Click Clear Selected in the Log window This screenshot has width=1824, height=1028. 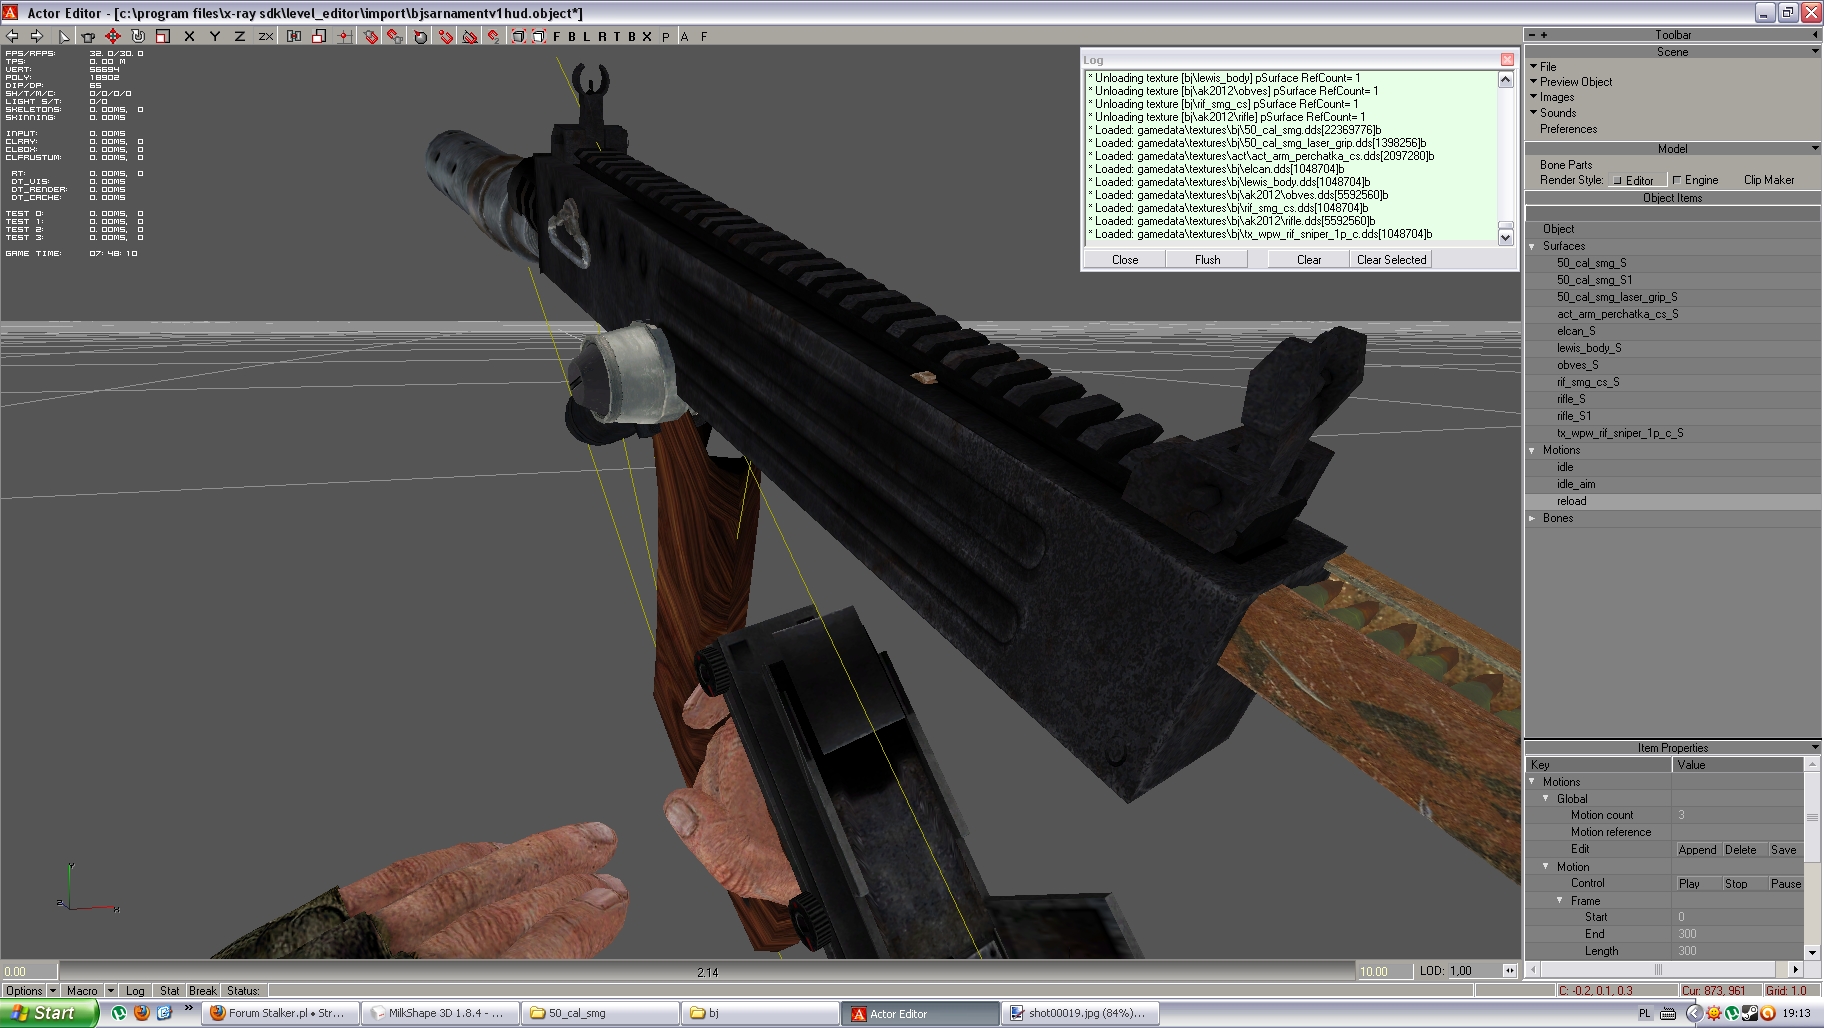coord(1391,259)
